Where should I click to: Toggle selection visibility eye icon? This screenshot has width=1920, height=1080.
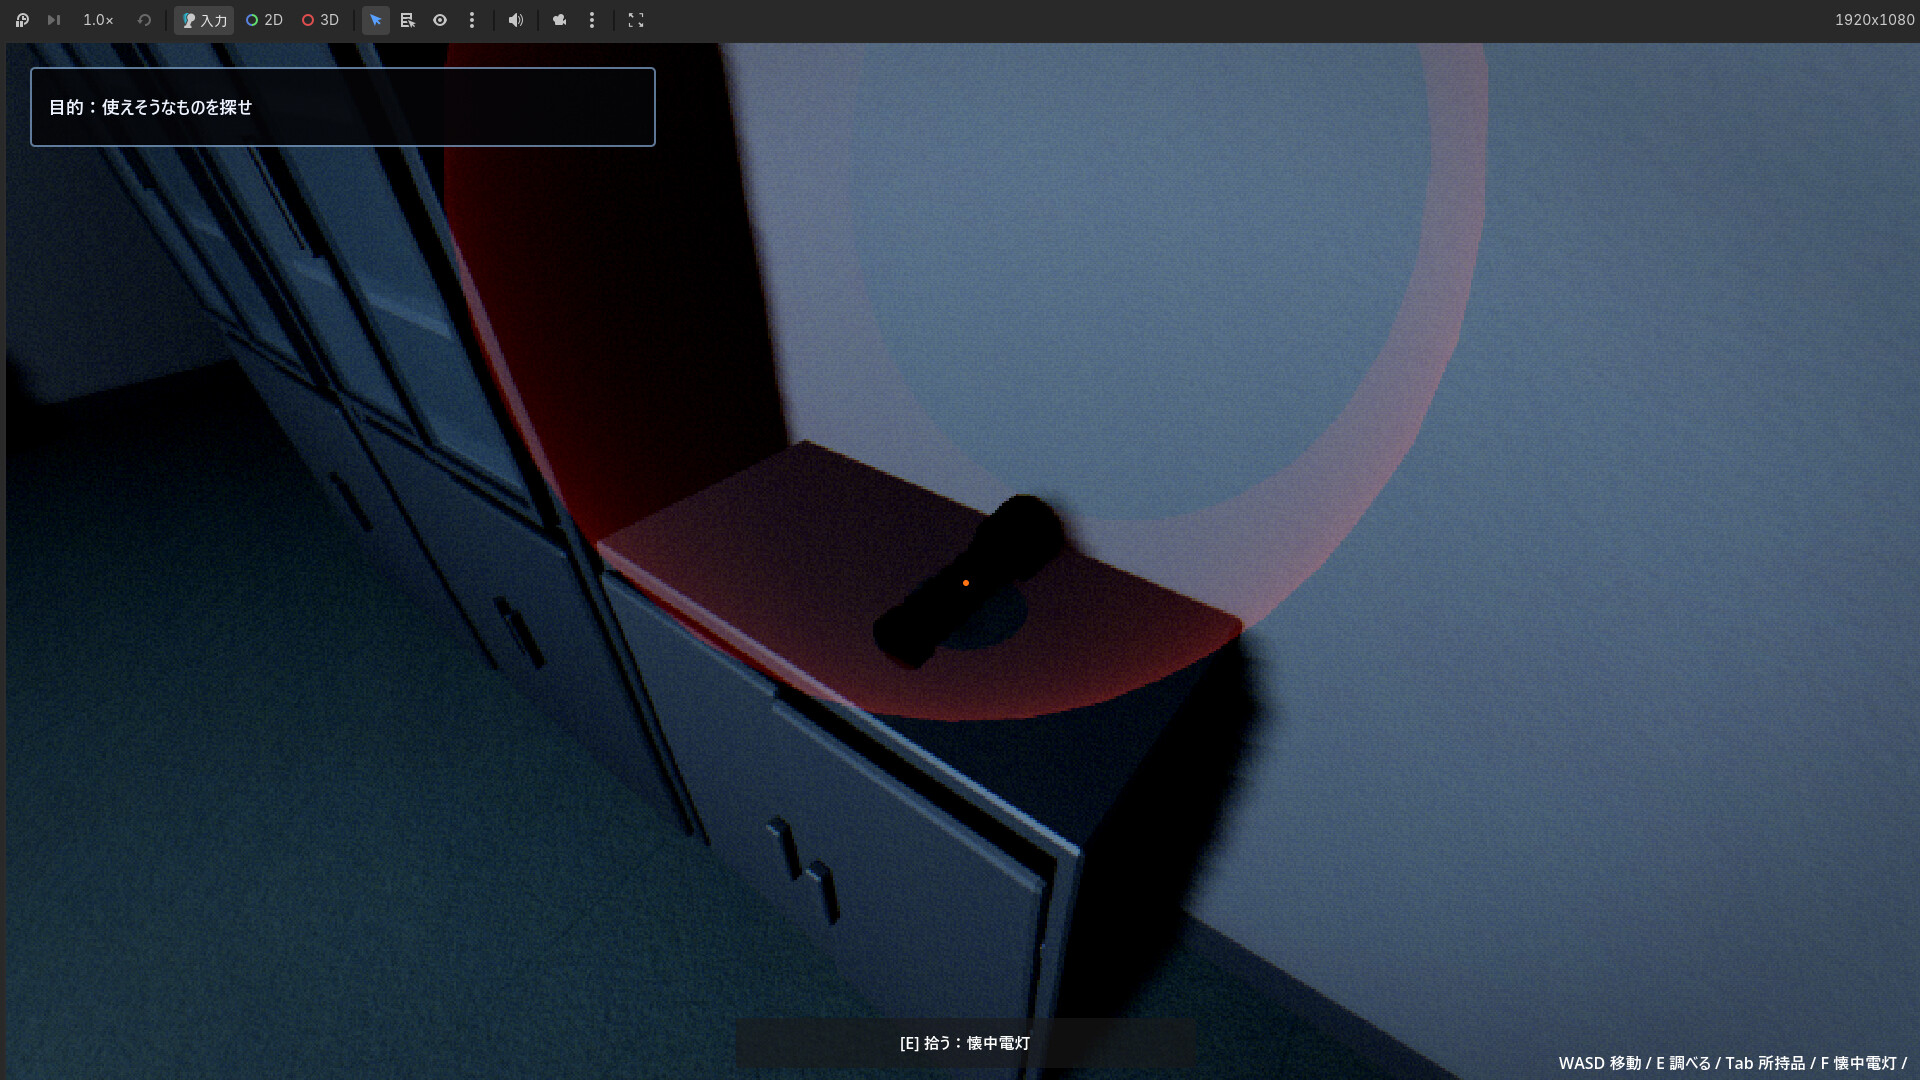440,20
